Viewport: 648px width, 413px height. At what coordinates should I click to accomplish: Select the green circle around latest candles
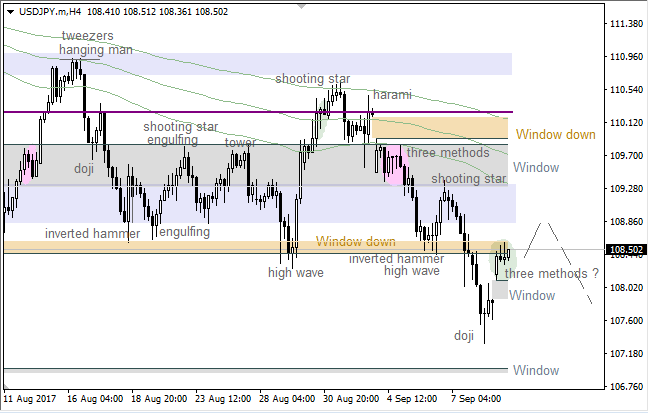503,259
